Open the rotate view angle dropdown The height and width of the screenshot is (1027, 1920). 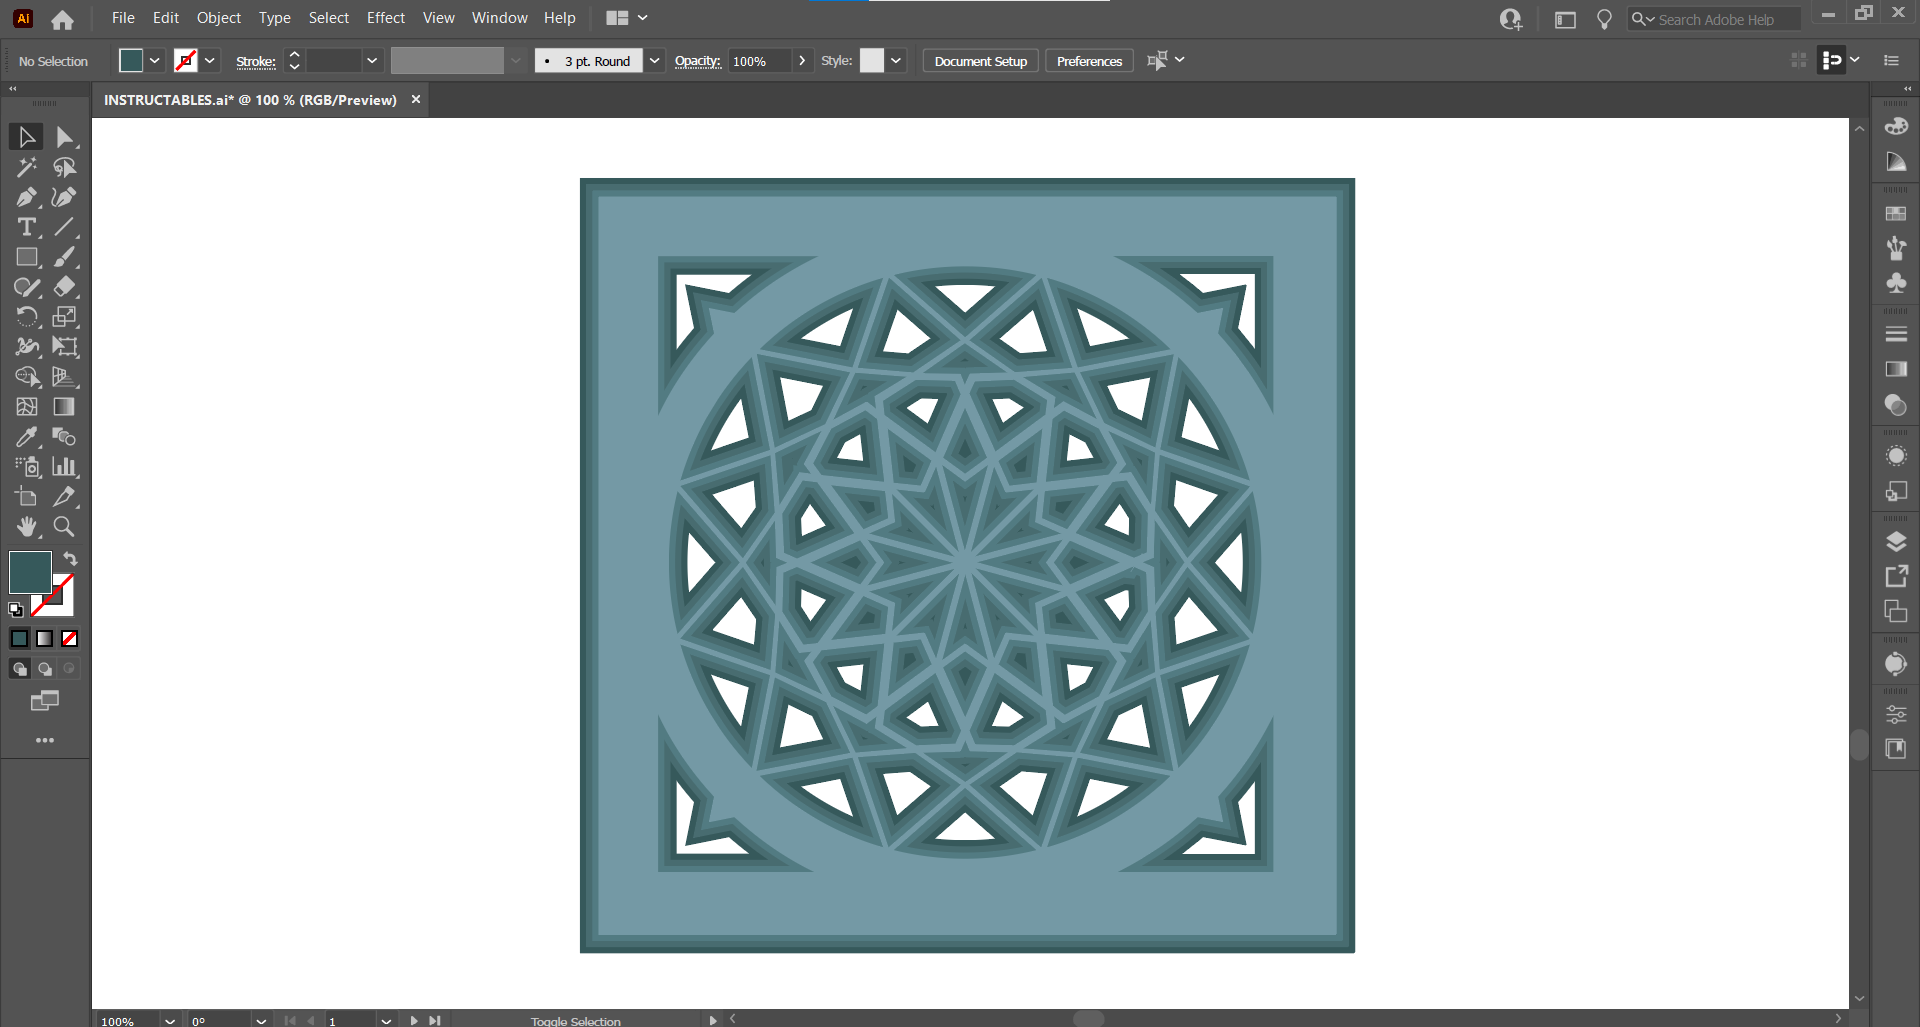click(261, 1021)
